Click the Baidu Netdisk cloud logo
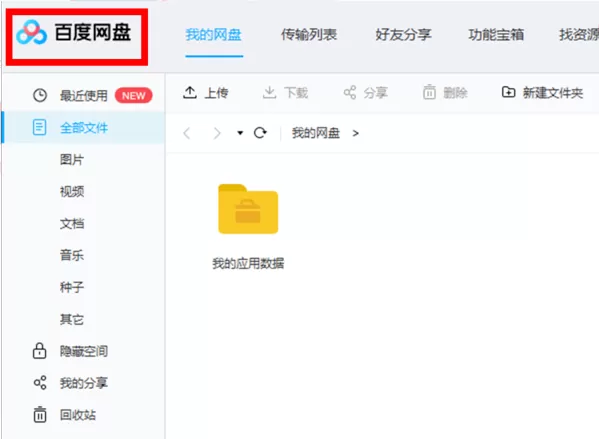The height and width of the screenshot is (439, 599). pyautogui.click(x=31, y=32)
